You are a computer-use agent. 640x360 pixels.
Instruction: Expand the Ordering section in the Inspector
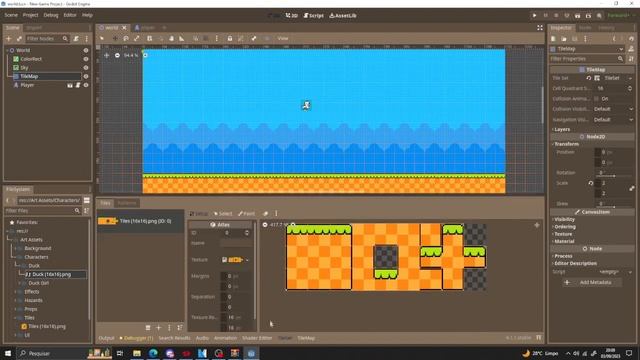point(564,227)
